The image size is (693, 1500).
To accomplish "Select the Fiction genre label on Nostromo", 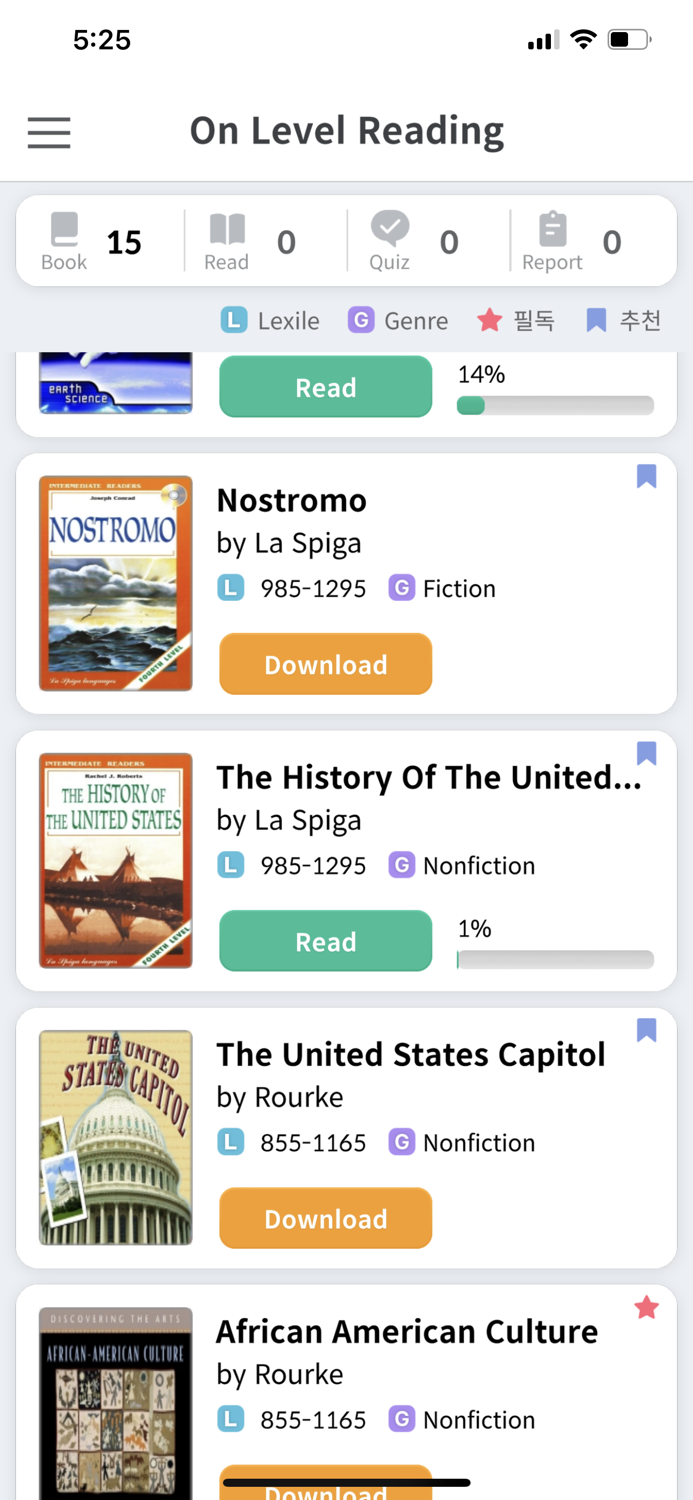I will (457, 588).
